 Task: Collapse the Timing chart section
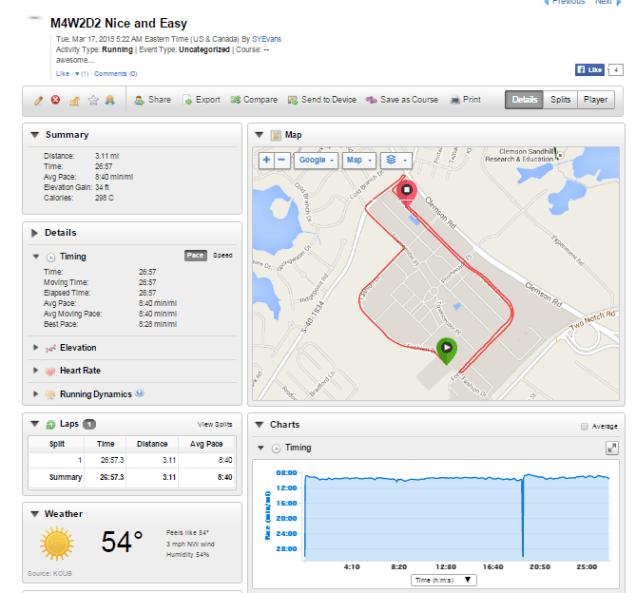[x=261, y=448]
